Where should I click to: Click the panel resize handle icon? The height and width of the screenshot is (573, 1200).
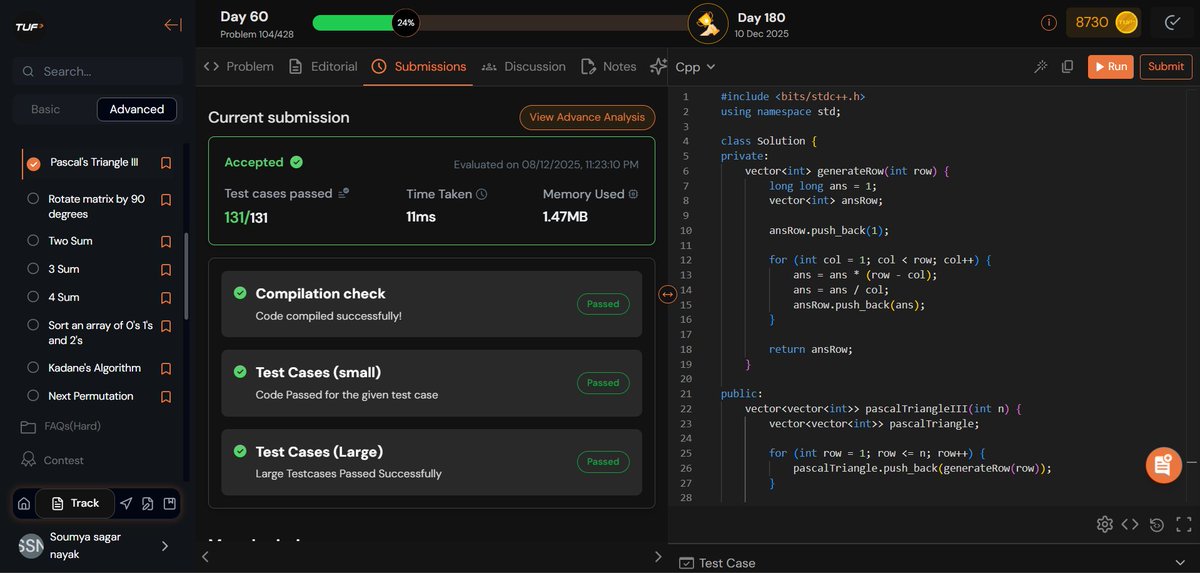(667, 294)
